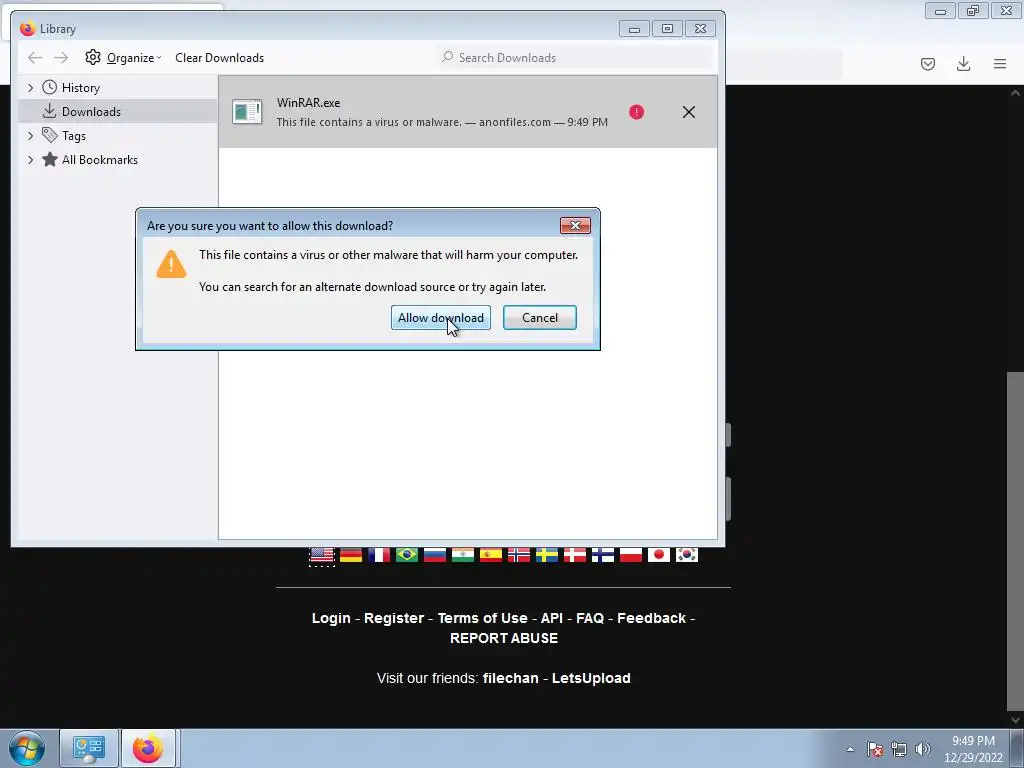The image size is (1024, 768).
Task: Expand the Tags tree item
Action: pyautogui.click(x=30, y=136)
